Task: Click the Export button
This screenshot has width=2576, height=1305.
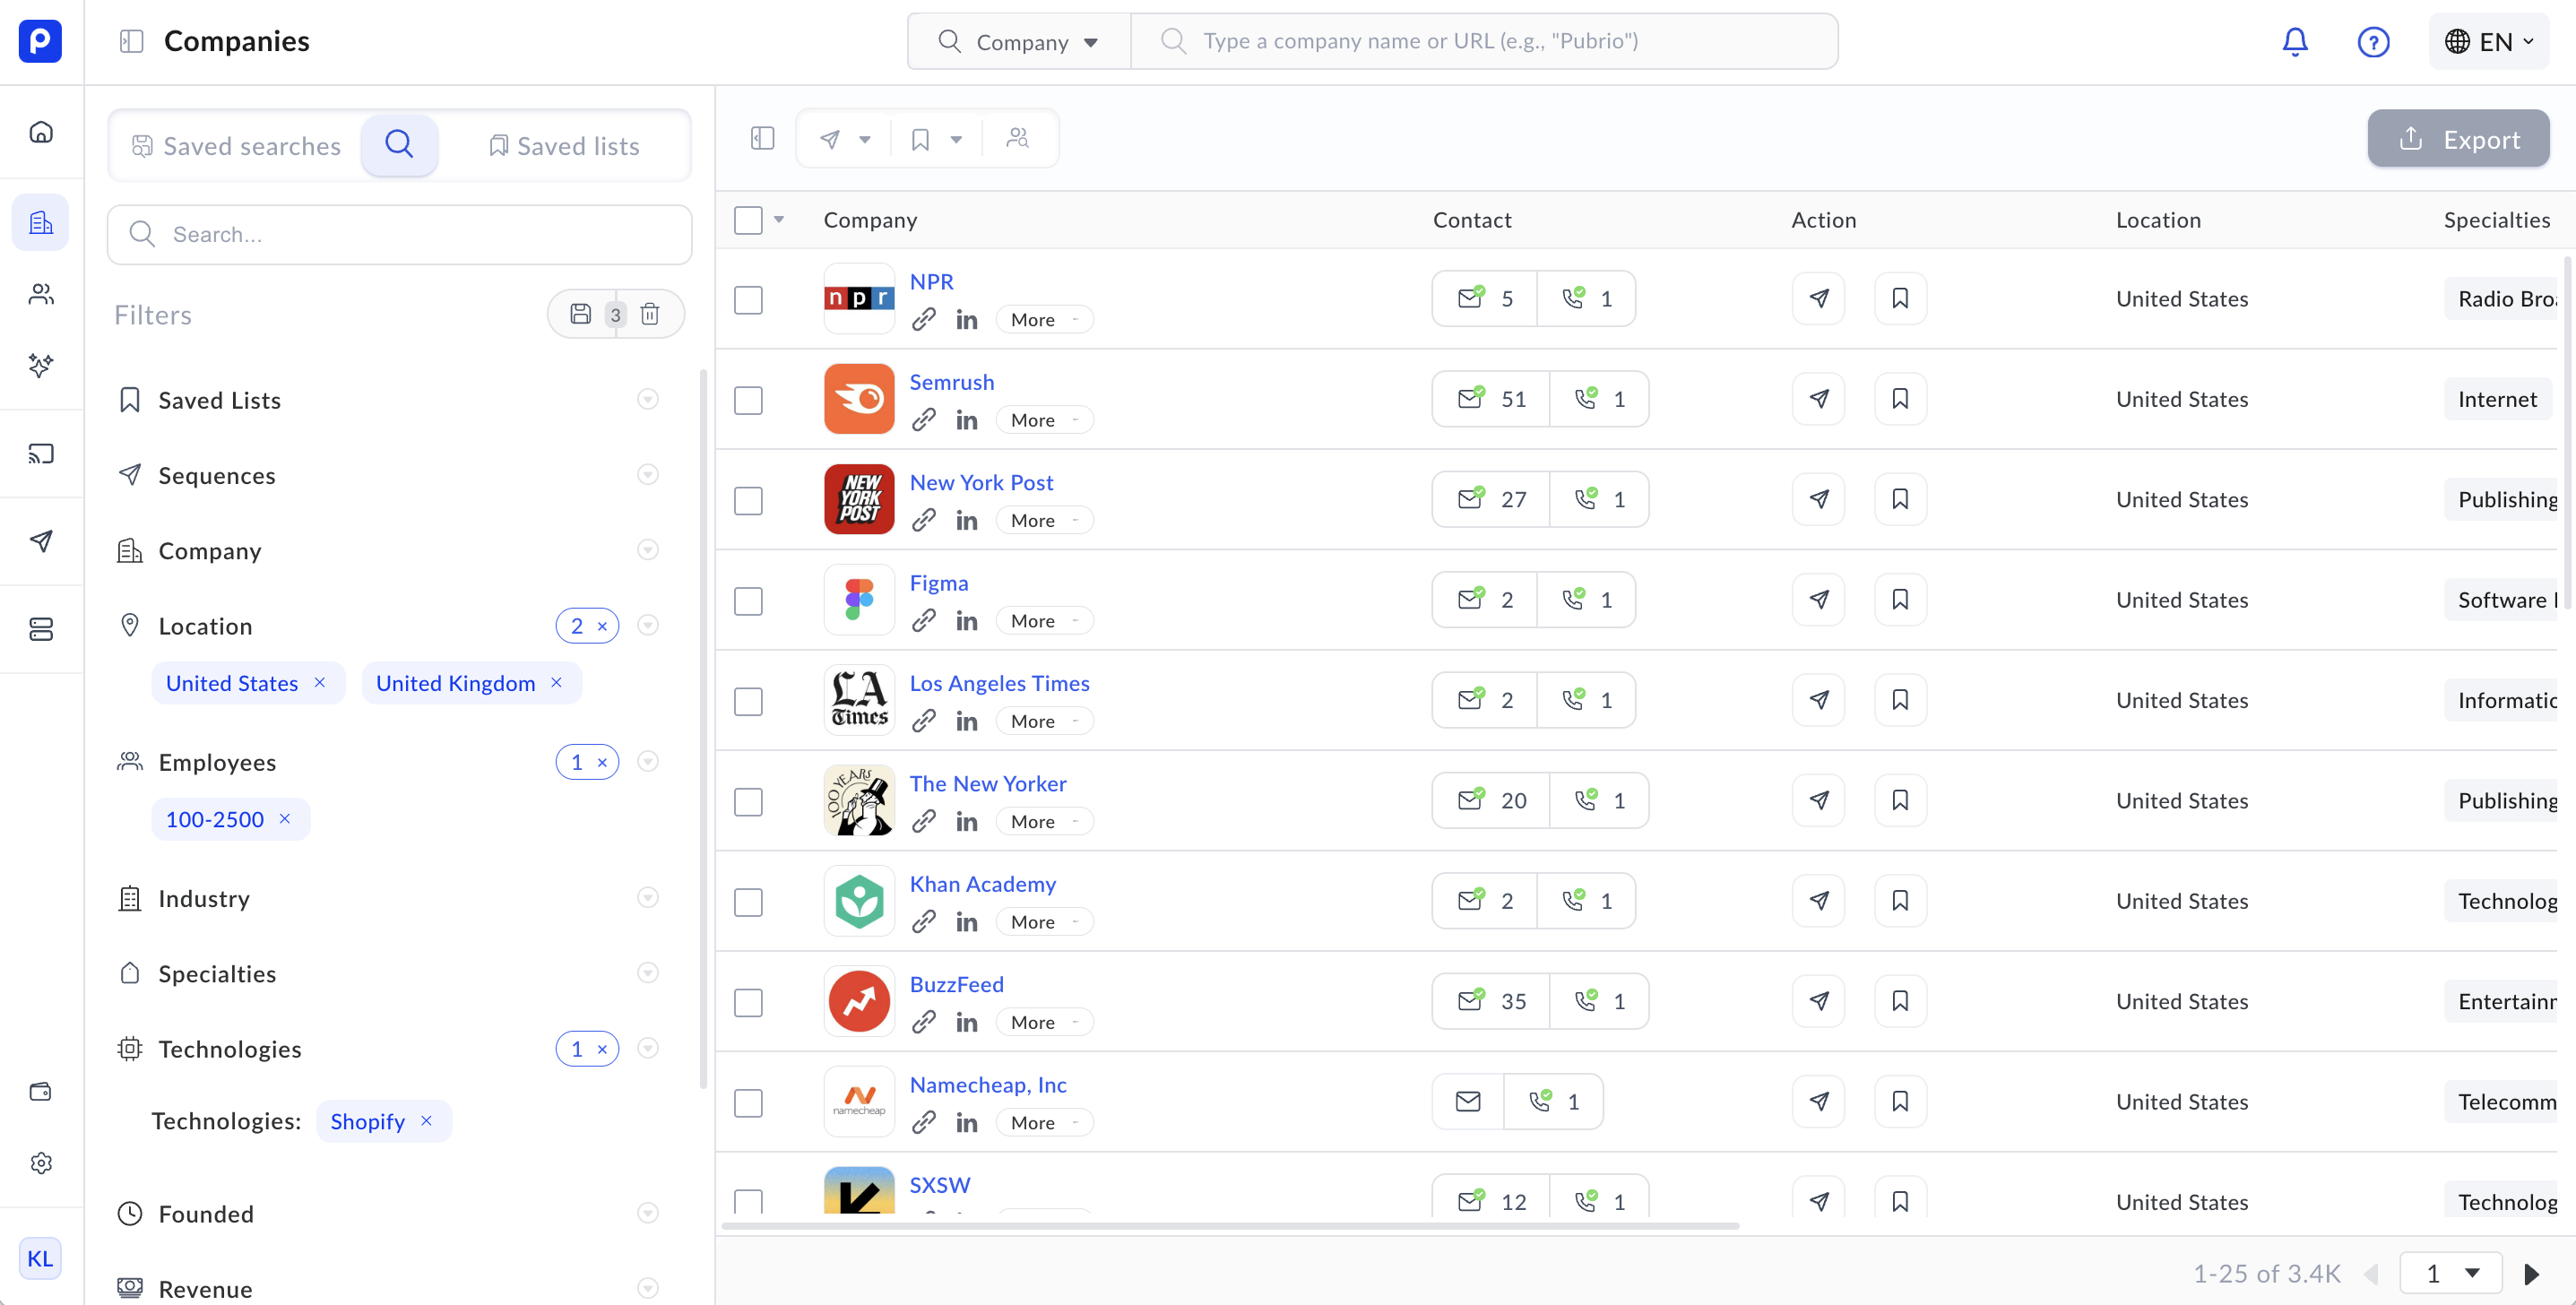Action: coord(2458,139)
